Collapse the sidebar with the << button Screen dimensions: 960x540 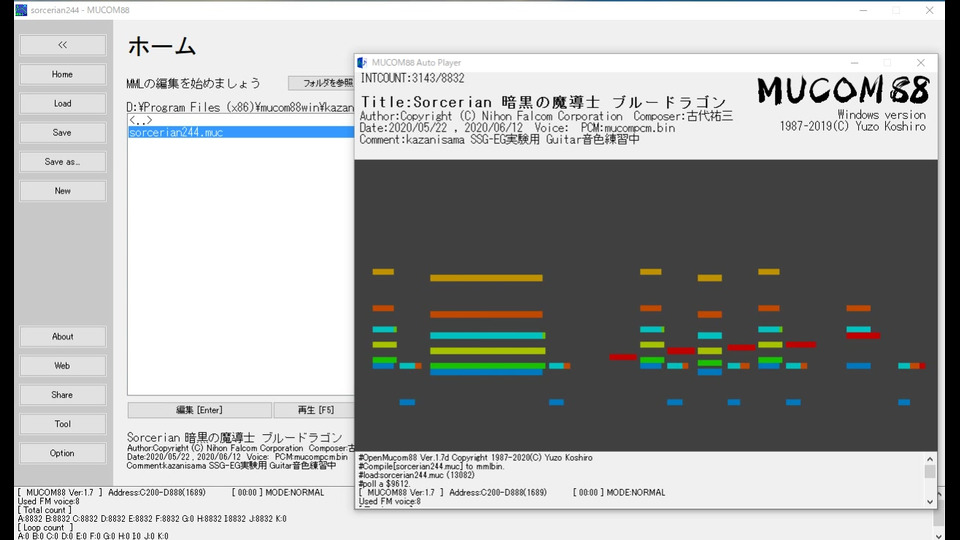[62, 45]
